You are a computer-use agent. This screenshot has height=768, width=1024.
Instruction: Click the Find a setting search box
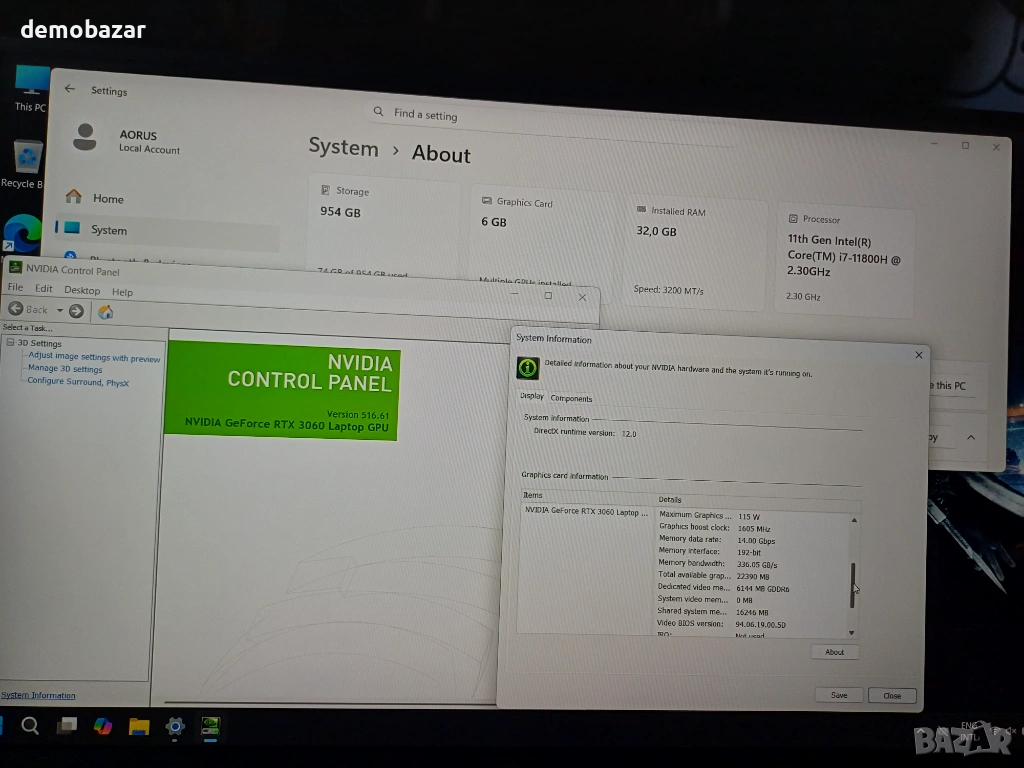(x=560, y=115)
